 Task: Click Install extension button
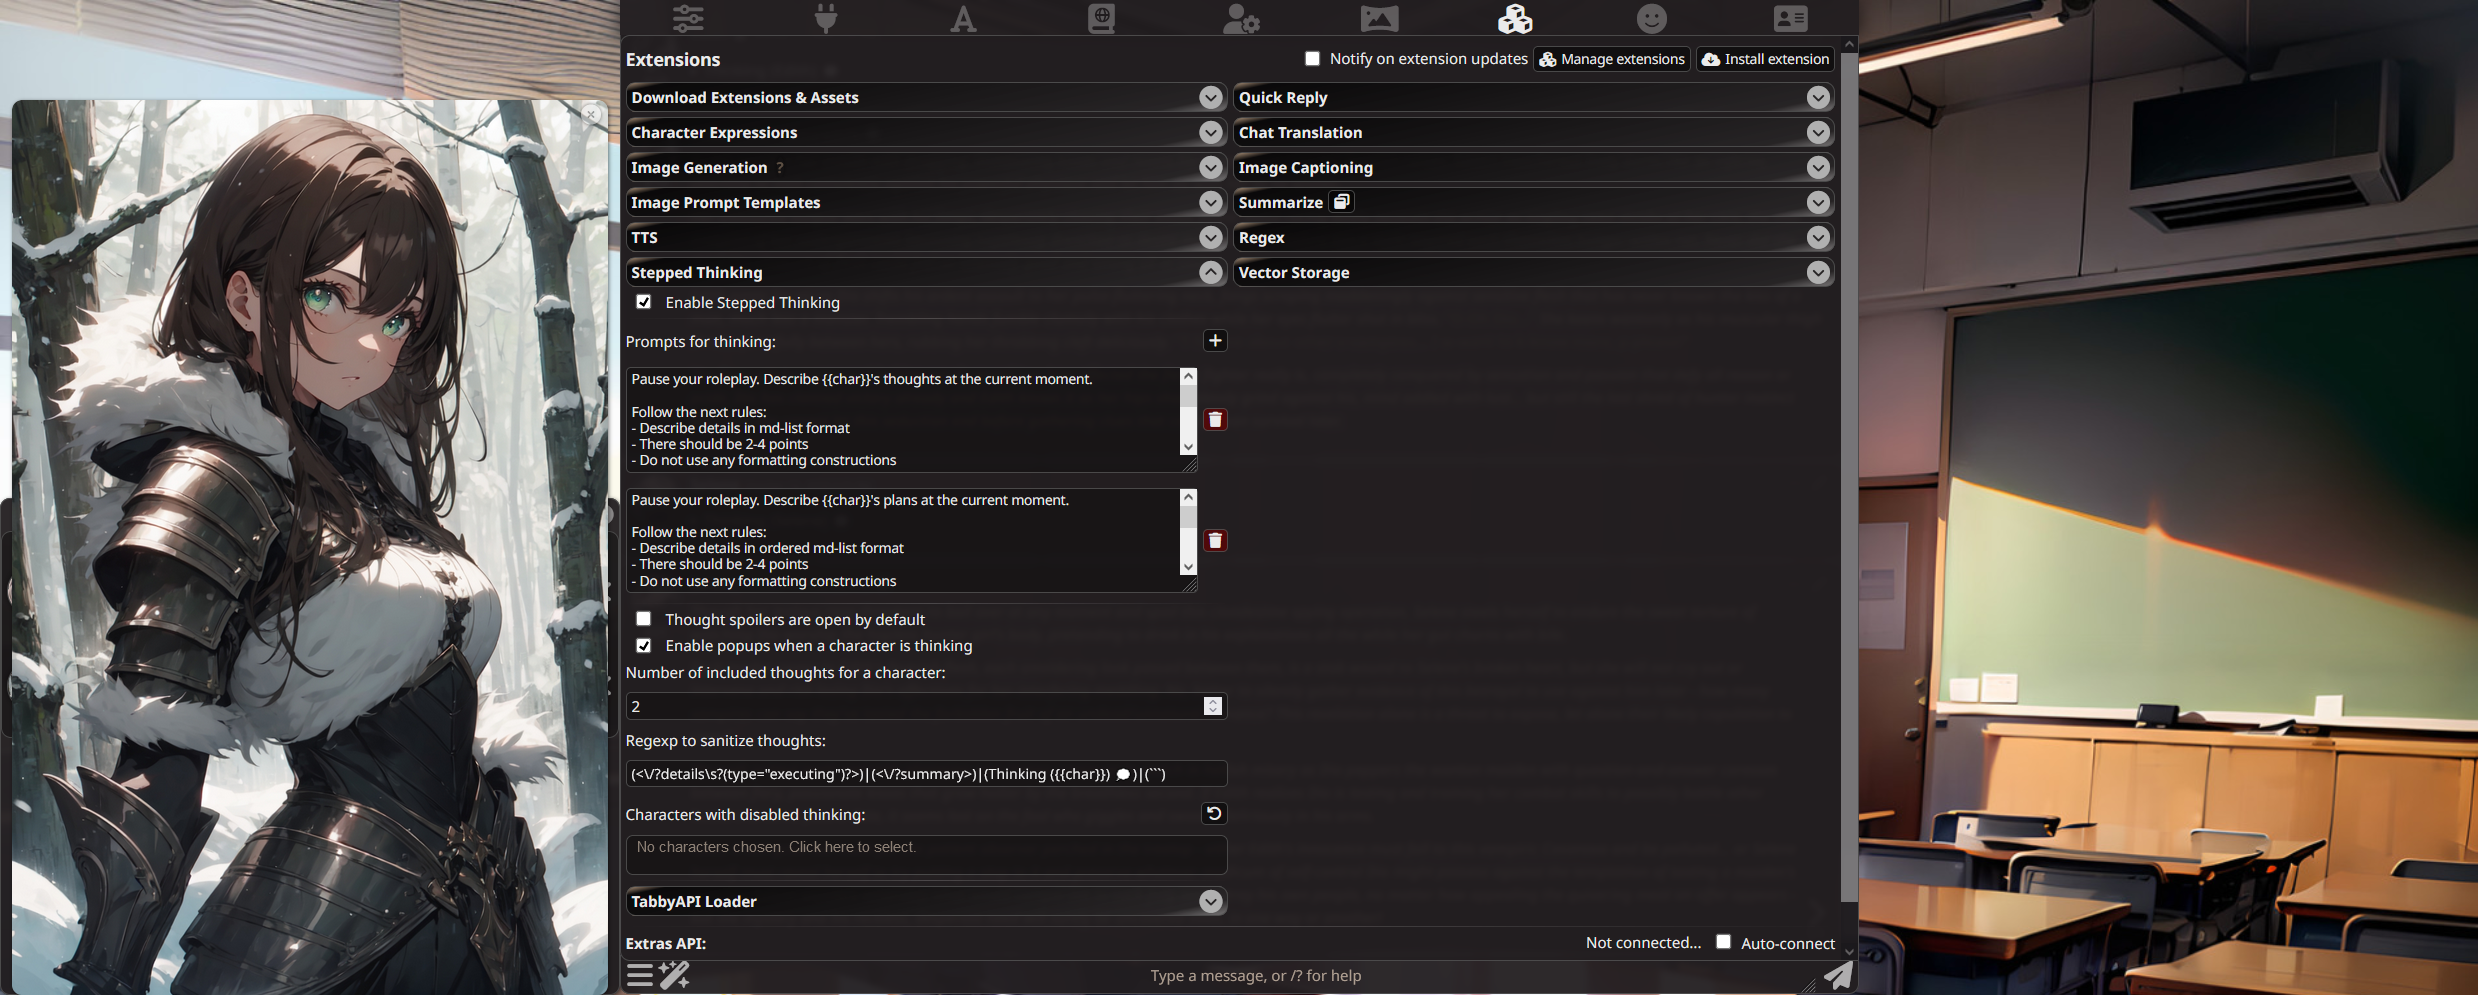point(1765,59)
